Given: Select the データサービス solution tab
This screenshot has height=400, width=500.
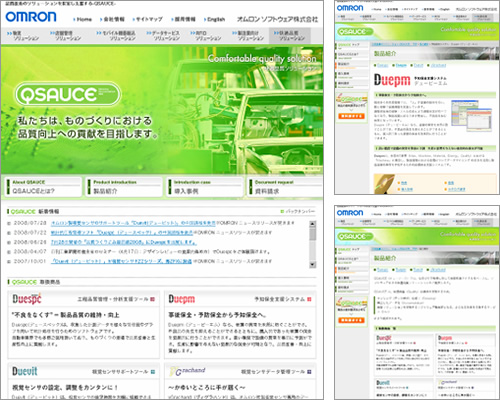Looking at the screenshot, I should click(163, 36).
